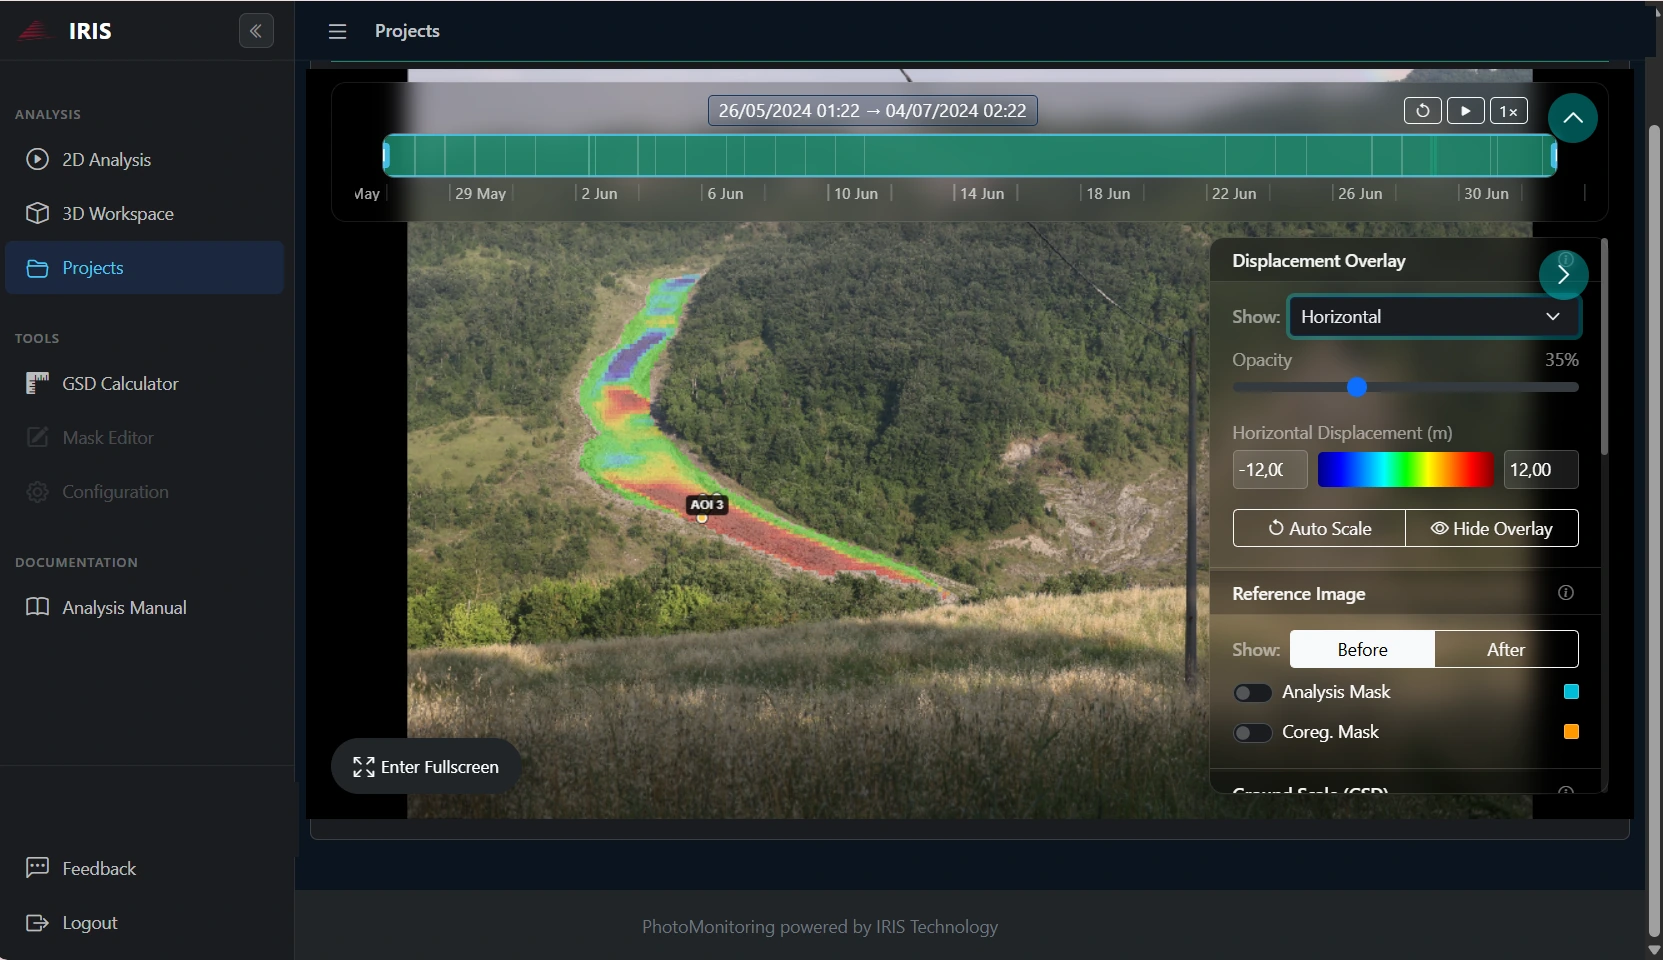Click the Mask Editor pencil icon
The width and height of the screenshot is (1663, 960).
click(37, 437)
